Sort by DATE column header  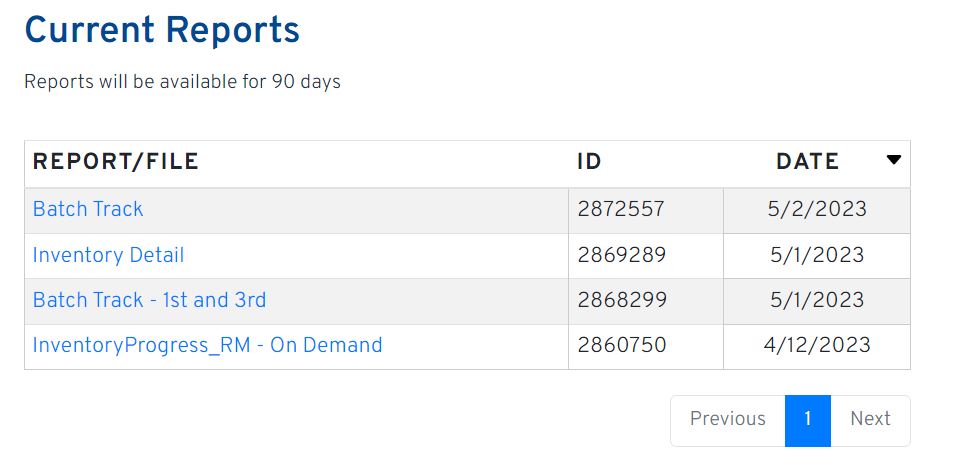click(807, 162)
